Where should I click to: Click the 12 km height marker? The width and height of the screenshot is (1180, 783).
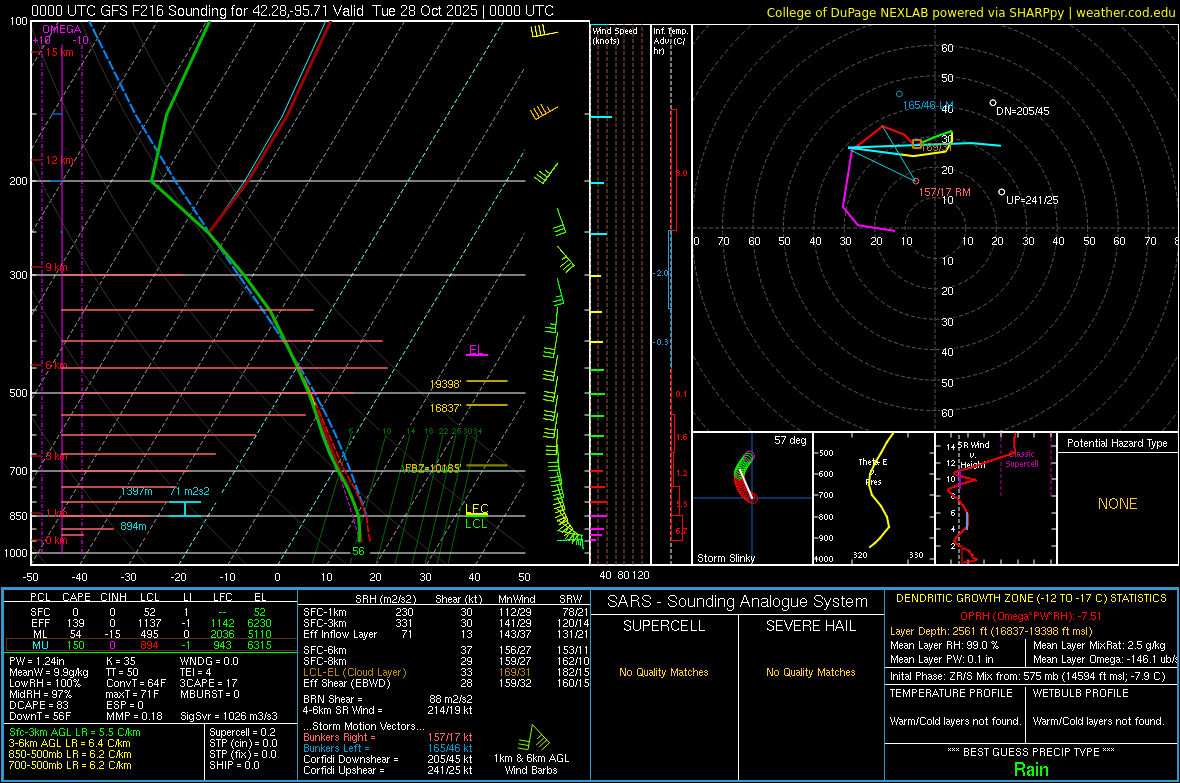click(59, 160)
